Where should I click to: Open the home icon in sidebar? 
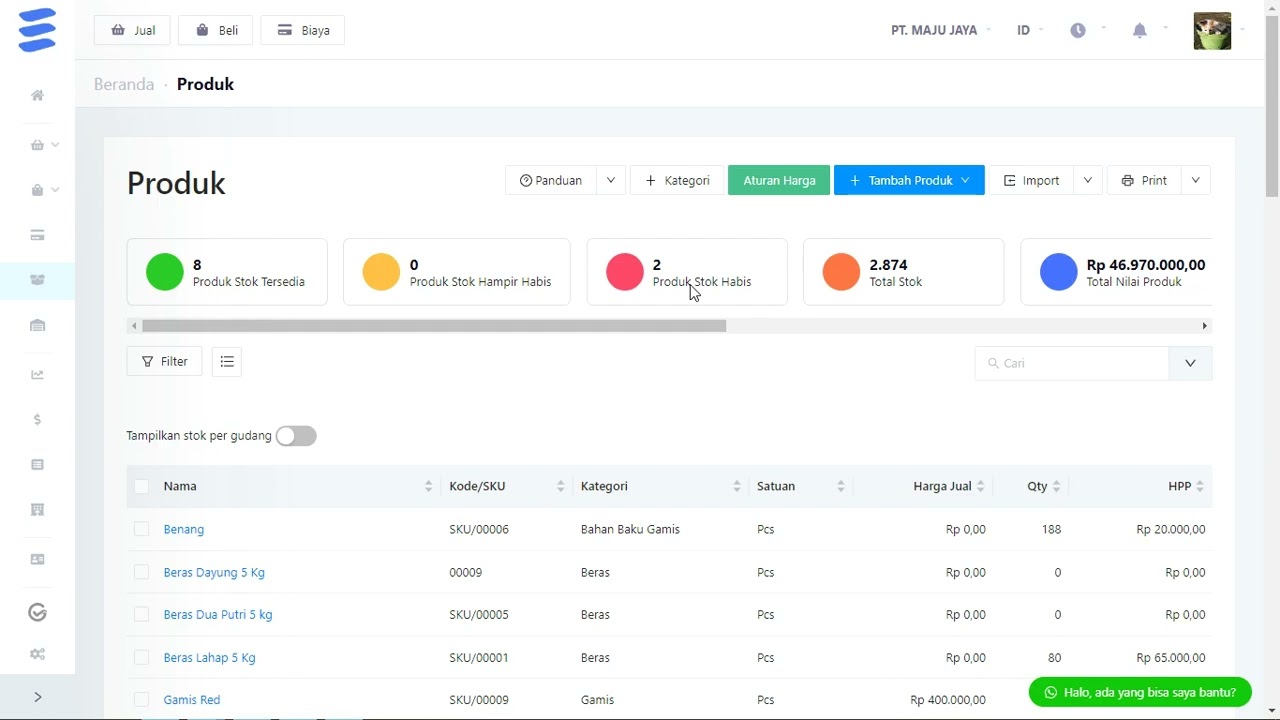click(x=37, y=95)
